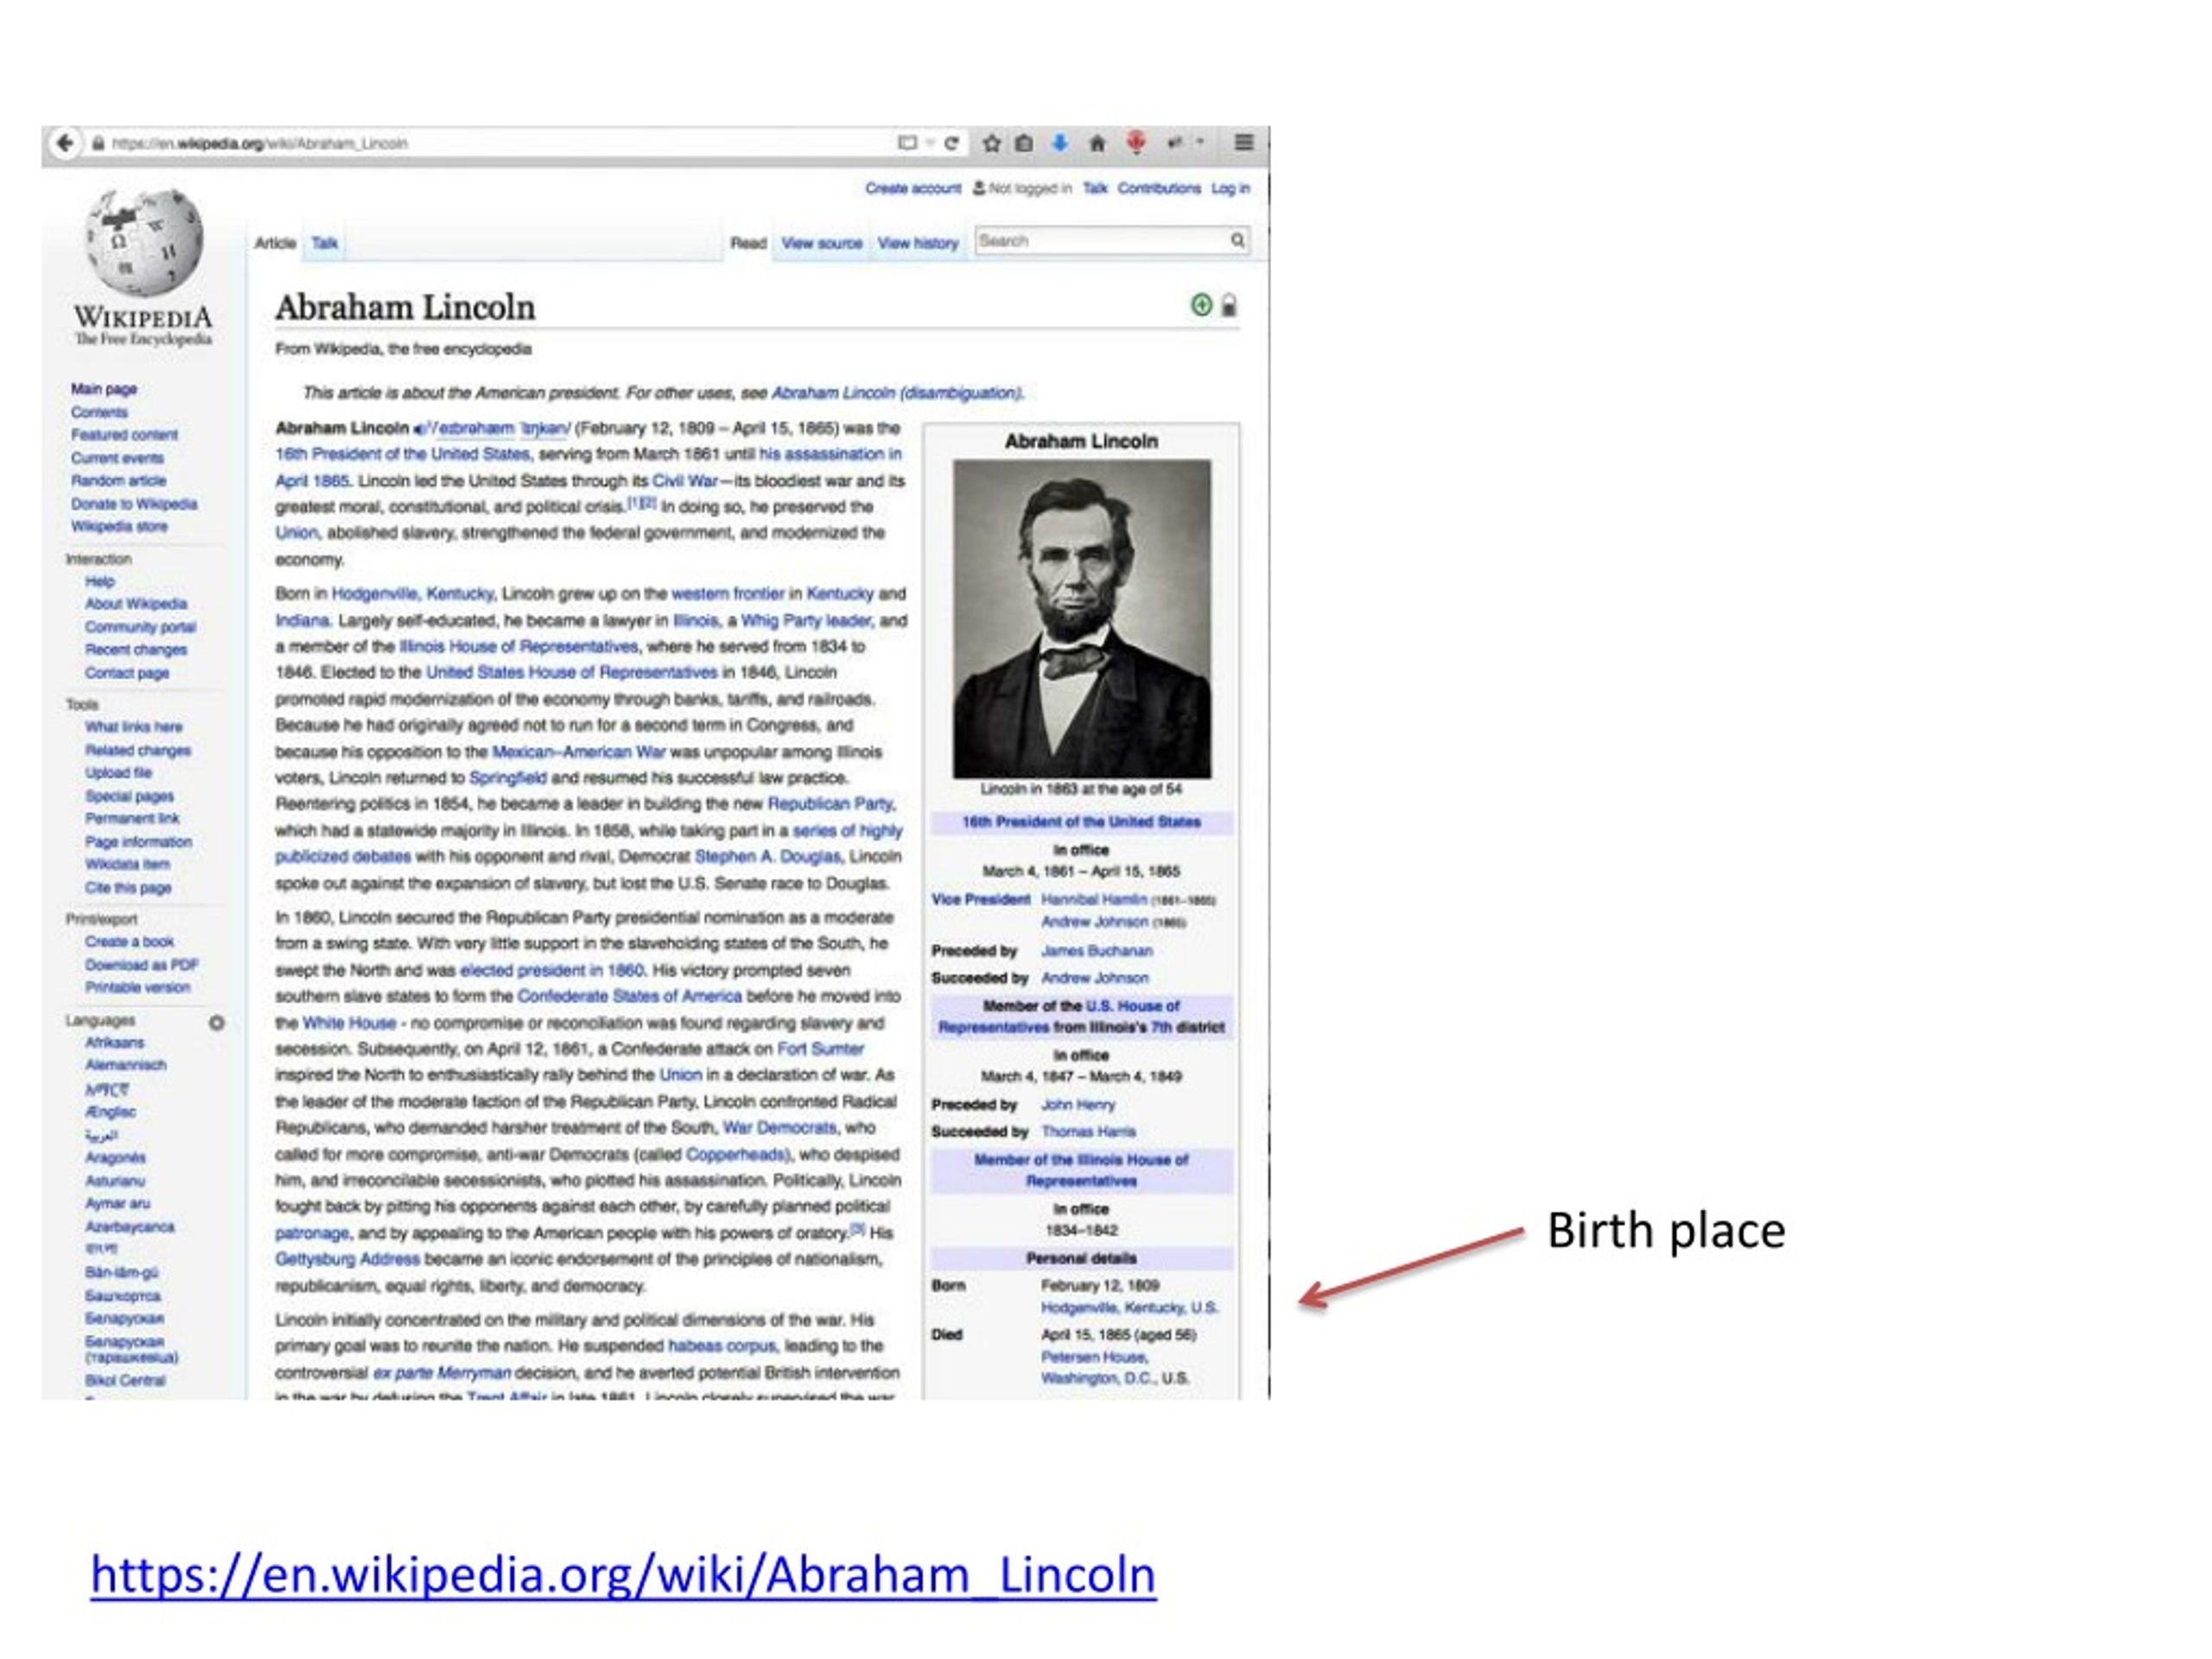
Task: Click the page protection padlock near the title
Action: pos(1229,306)
